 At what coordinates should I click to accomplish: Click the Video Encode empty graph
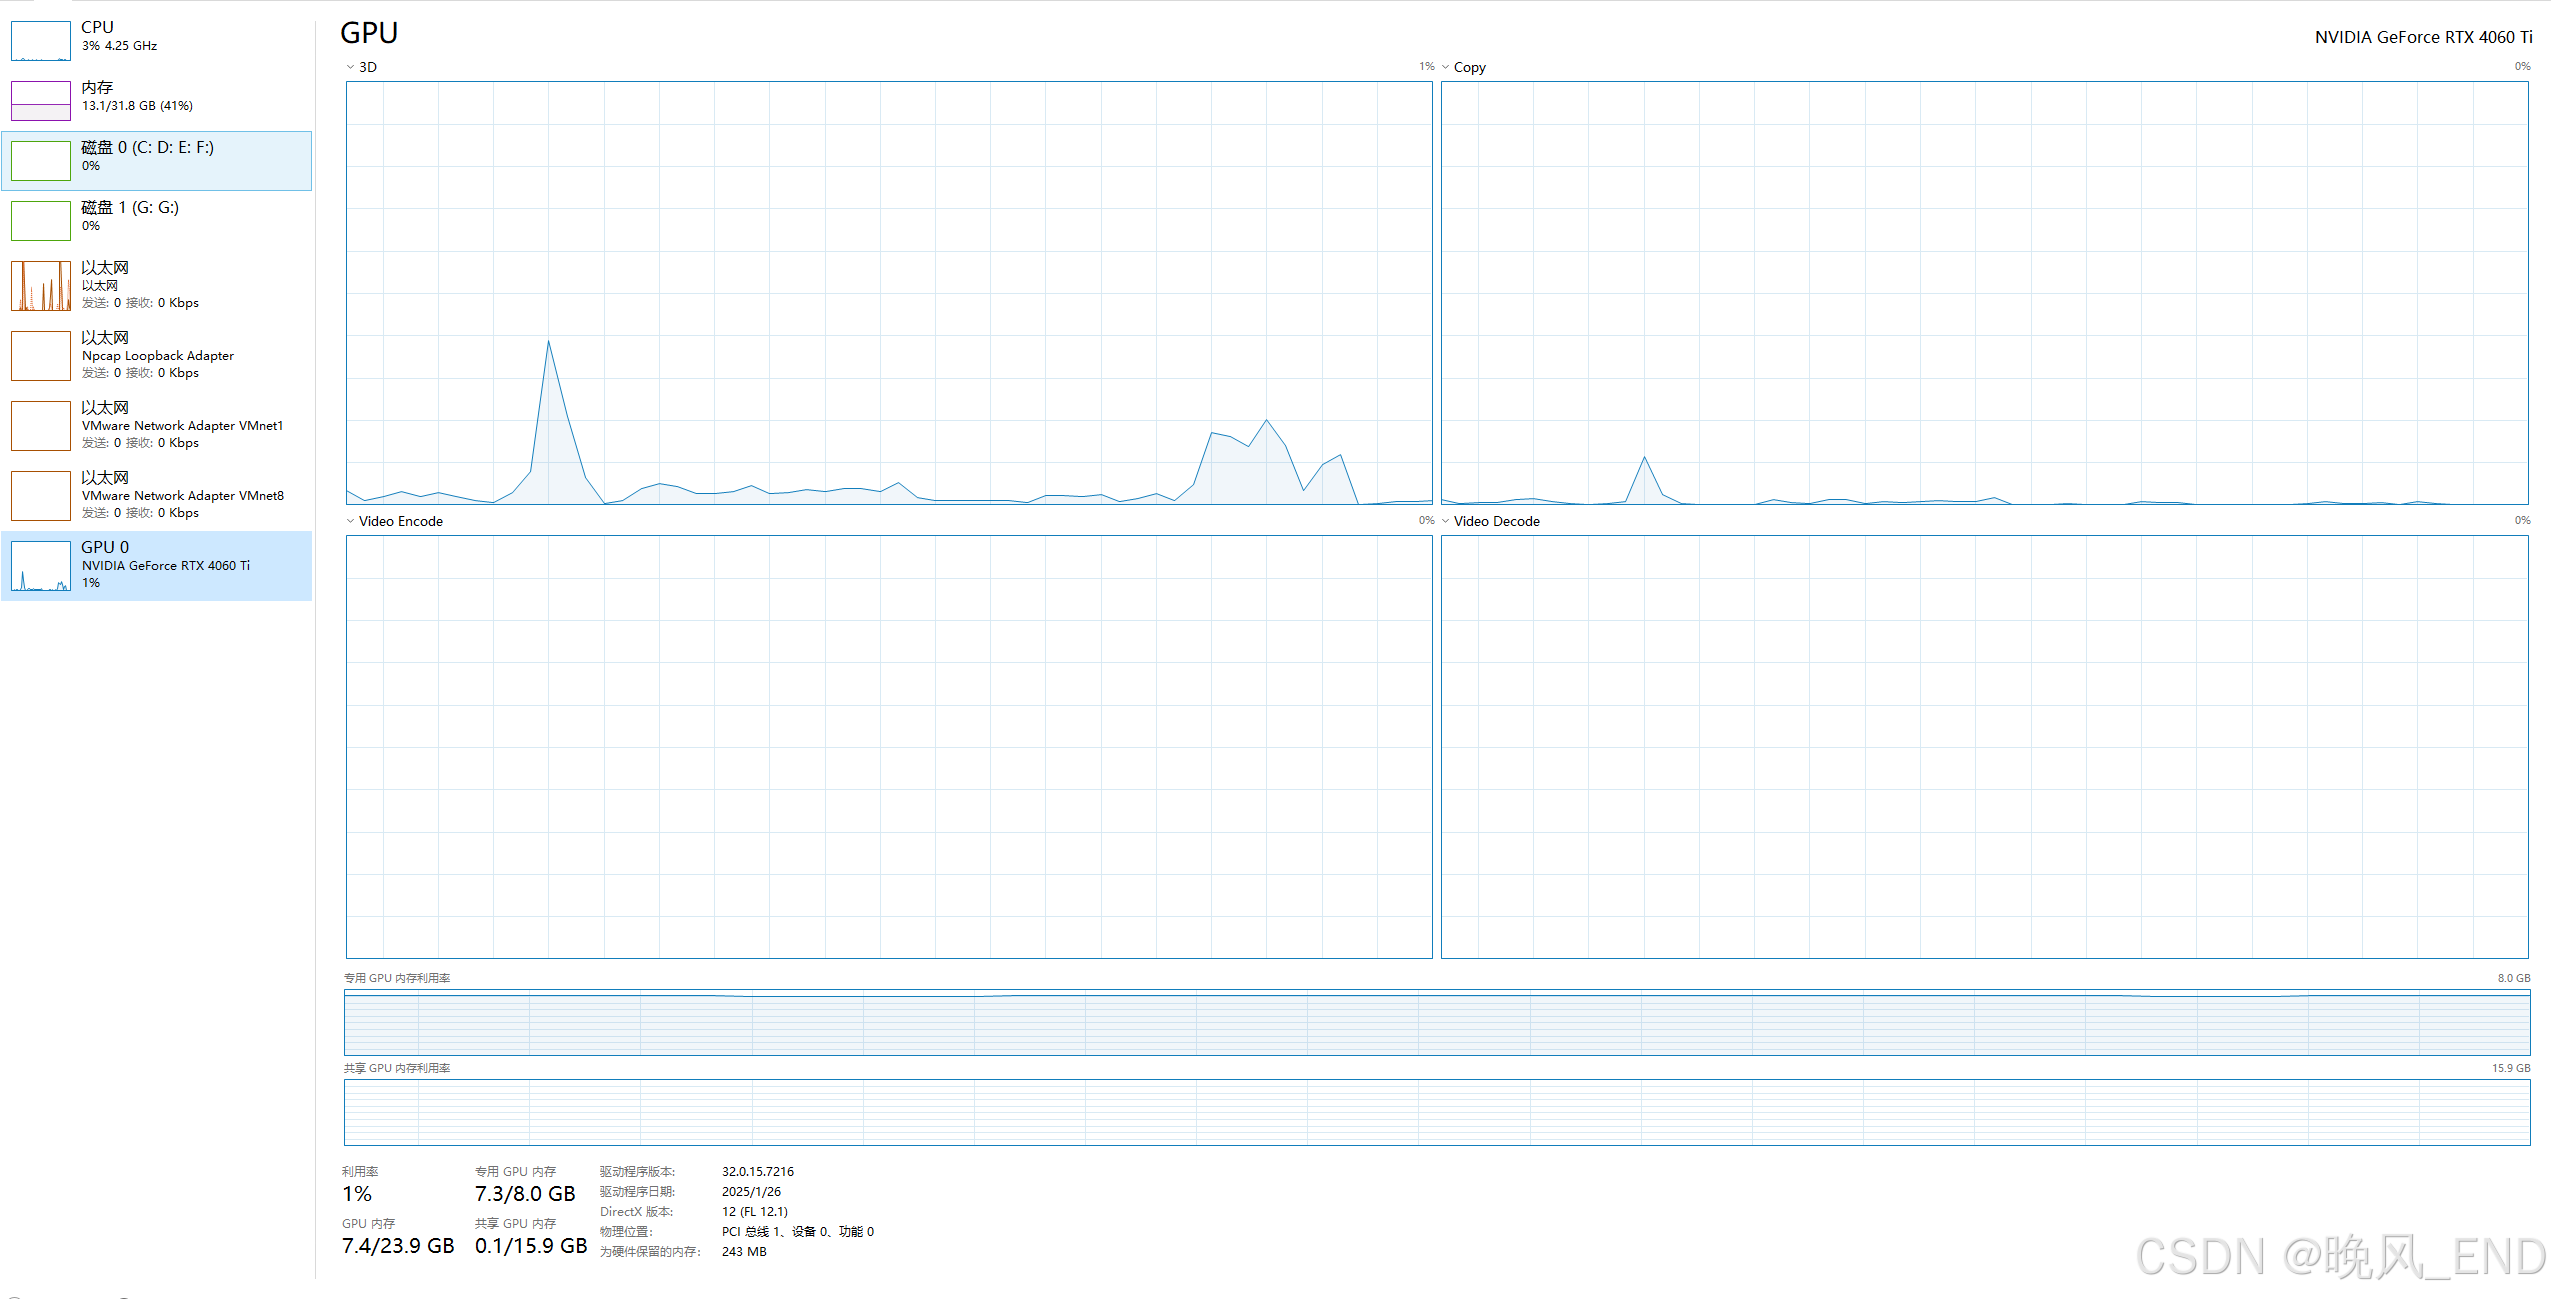click(888, 746)
